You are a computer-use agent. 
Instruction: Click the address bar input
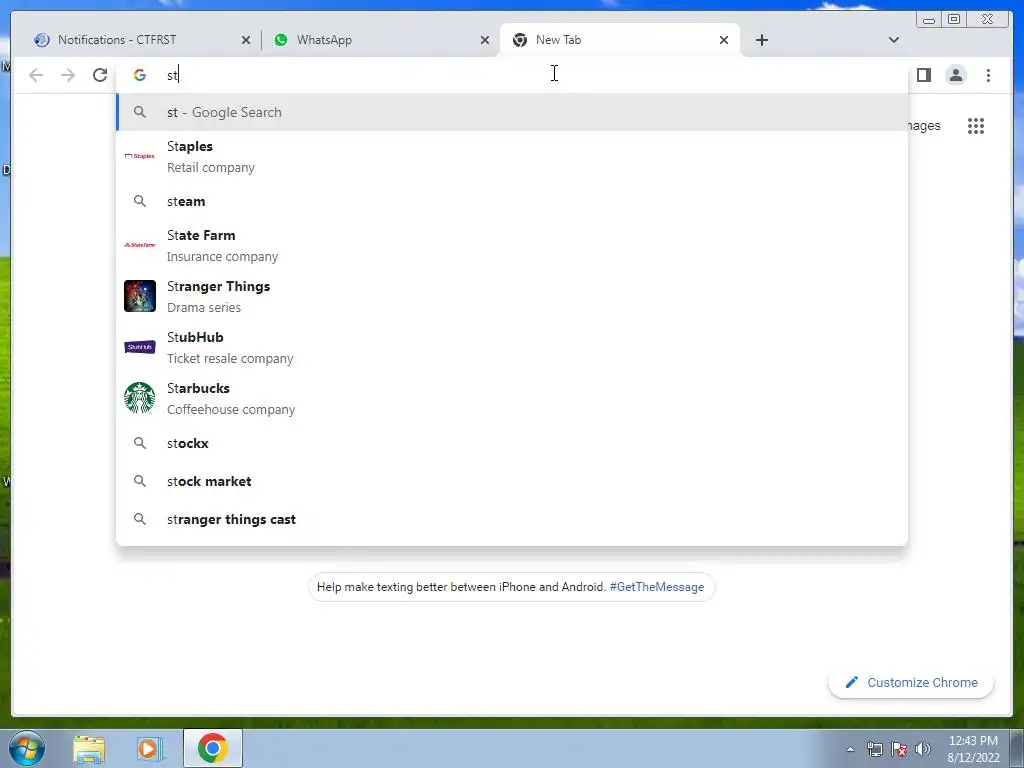click(512, 75)
